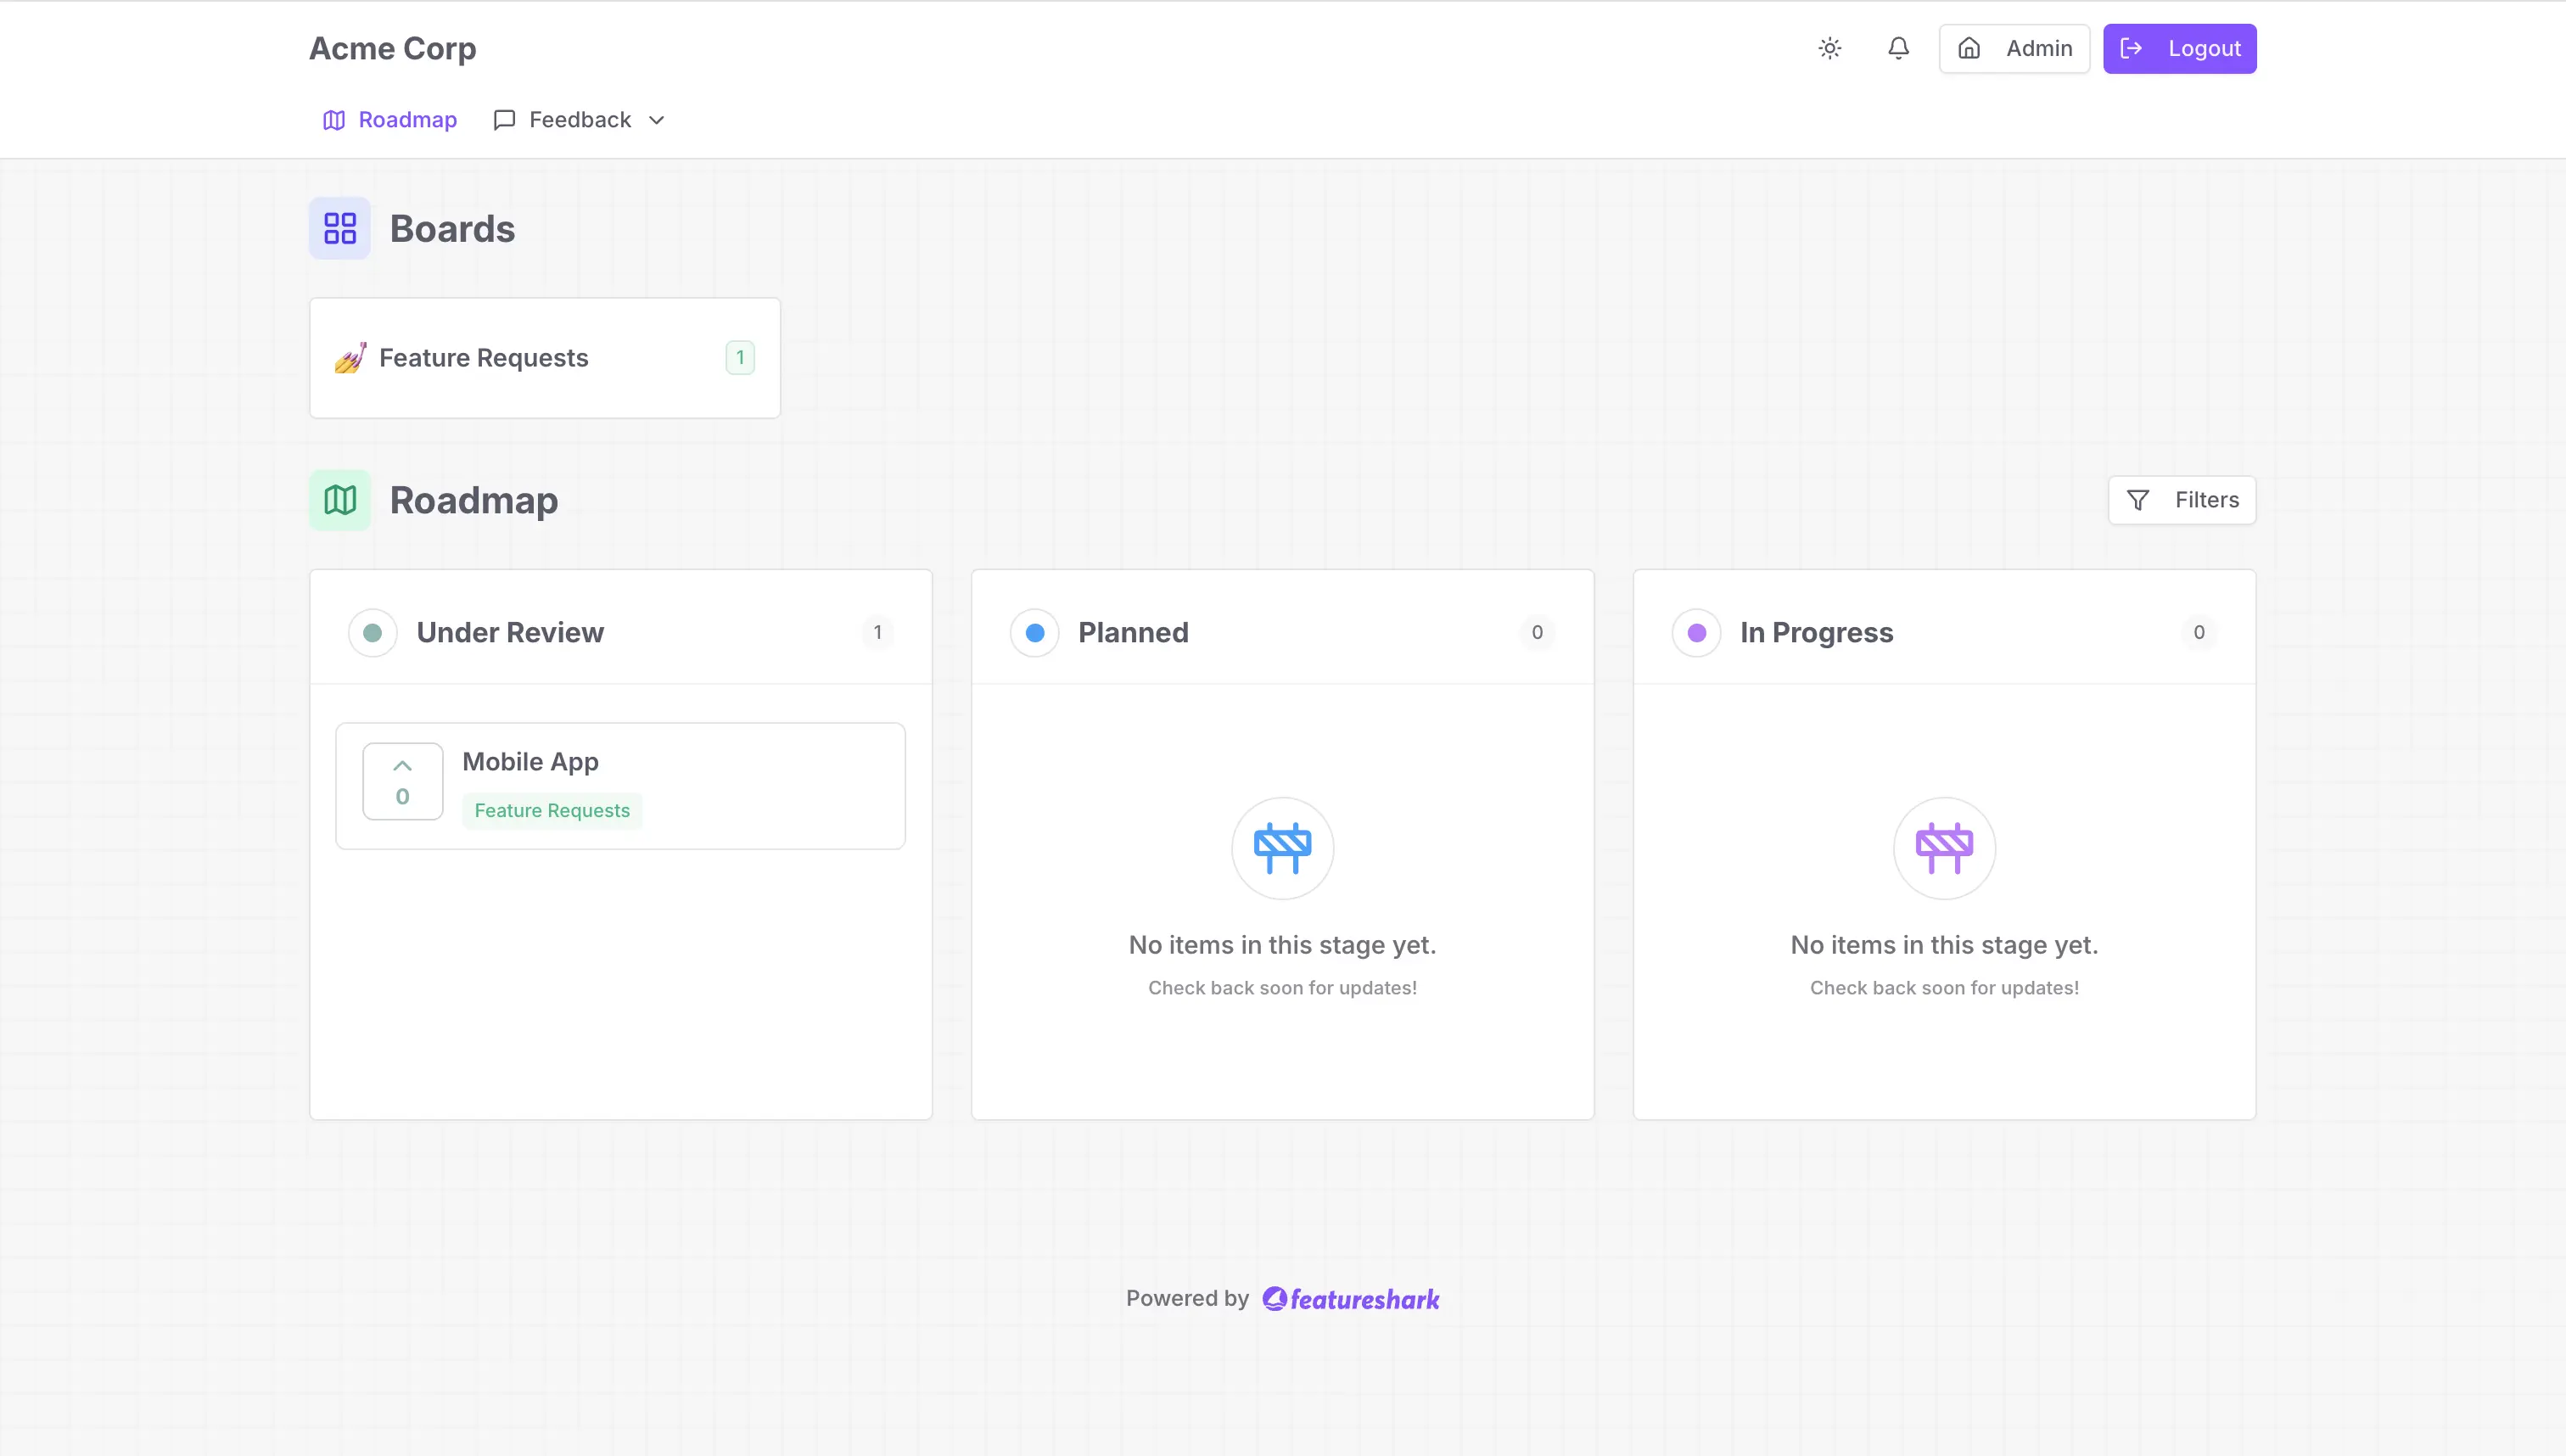
Task: Click the filter funnel icon in Filters button
Action: pos(2139,499)
